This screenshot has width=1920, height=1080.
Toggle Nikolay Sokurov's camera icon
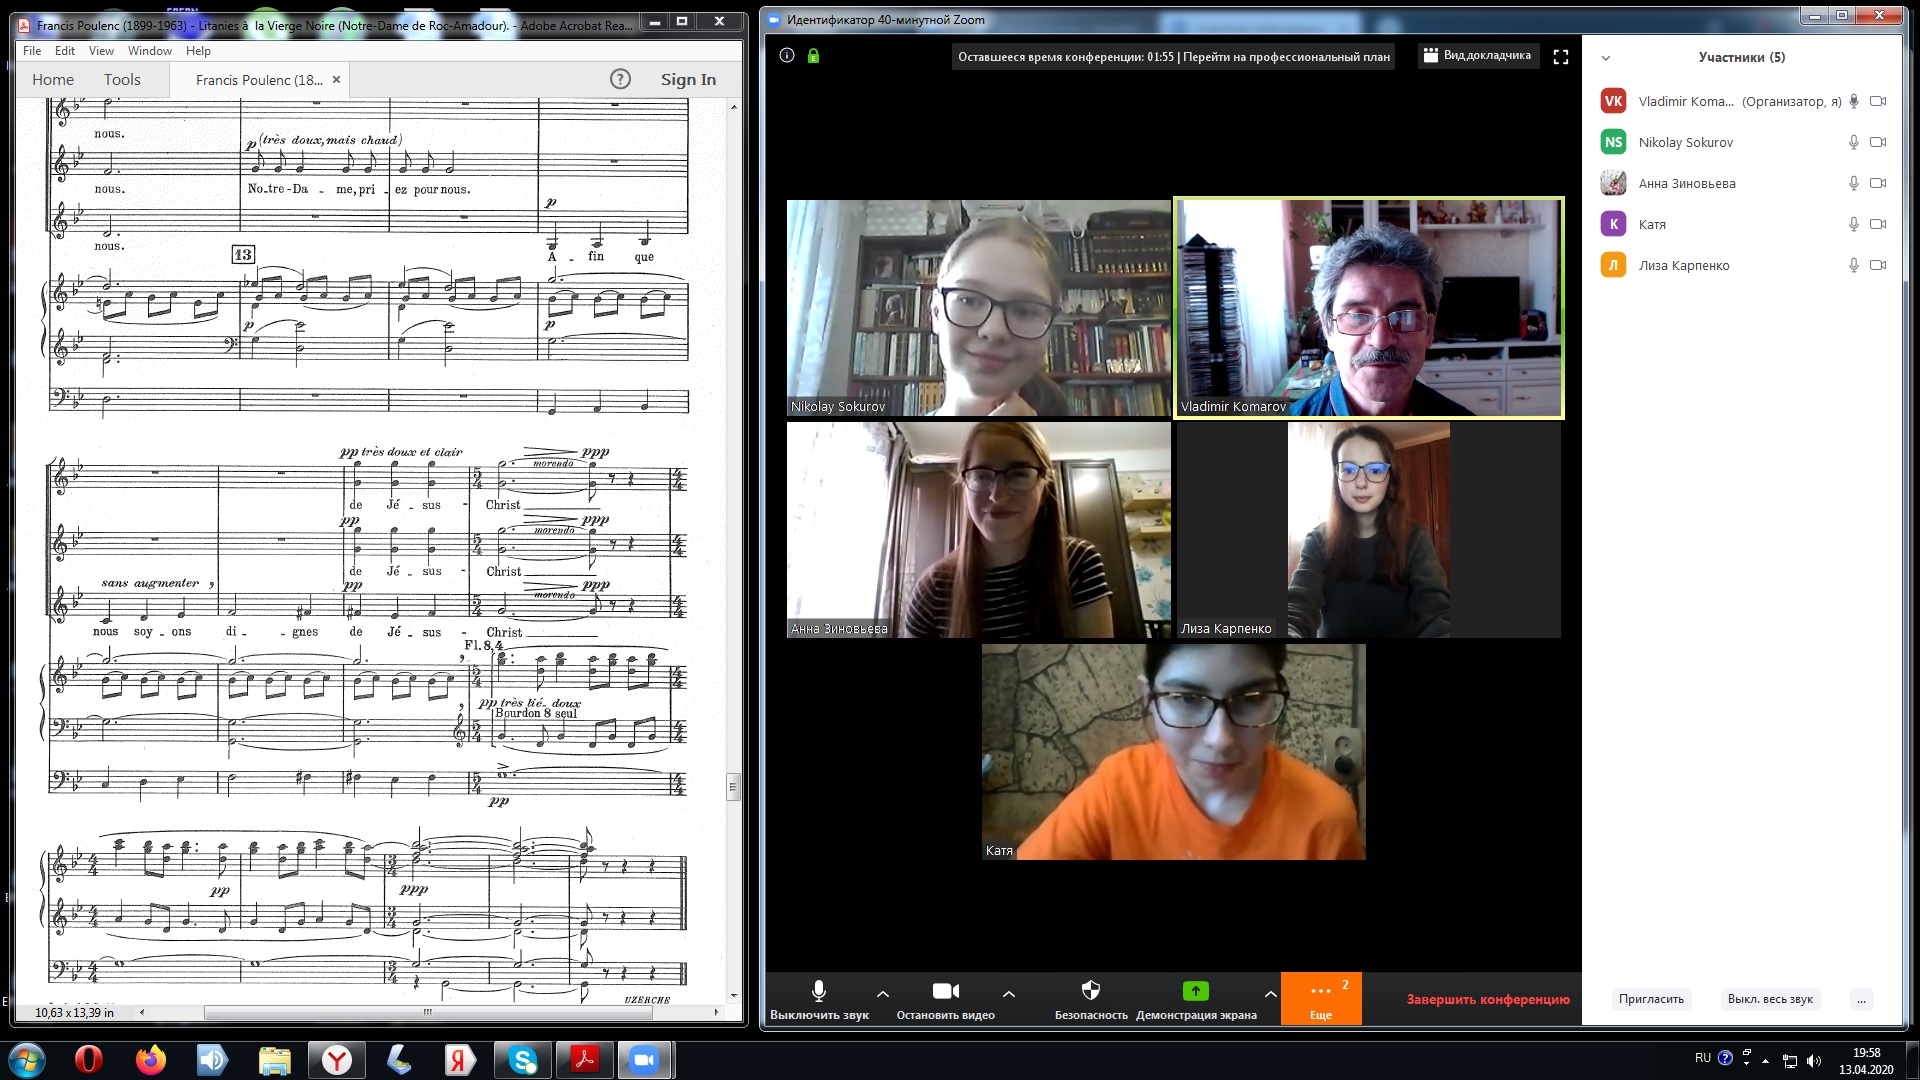point(1878,142)
